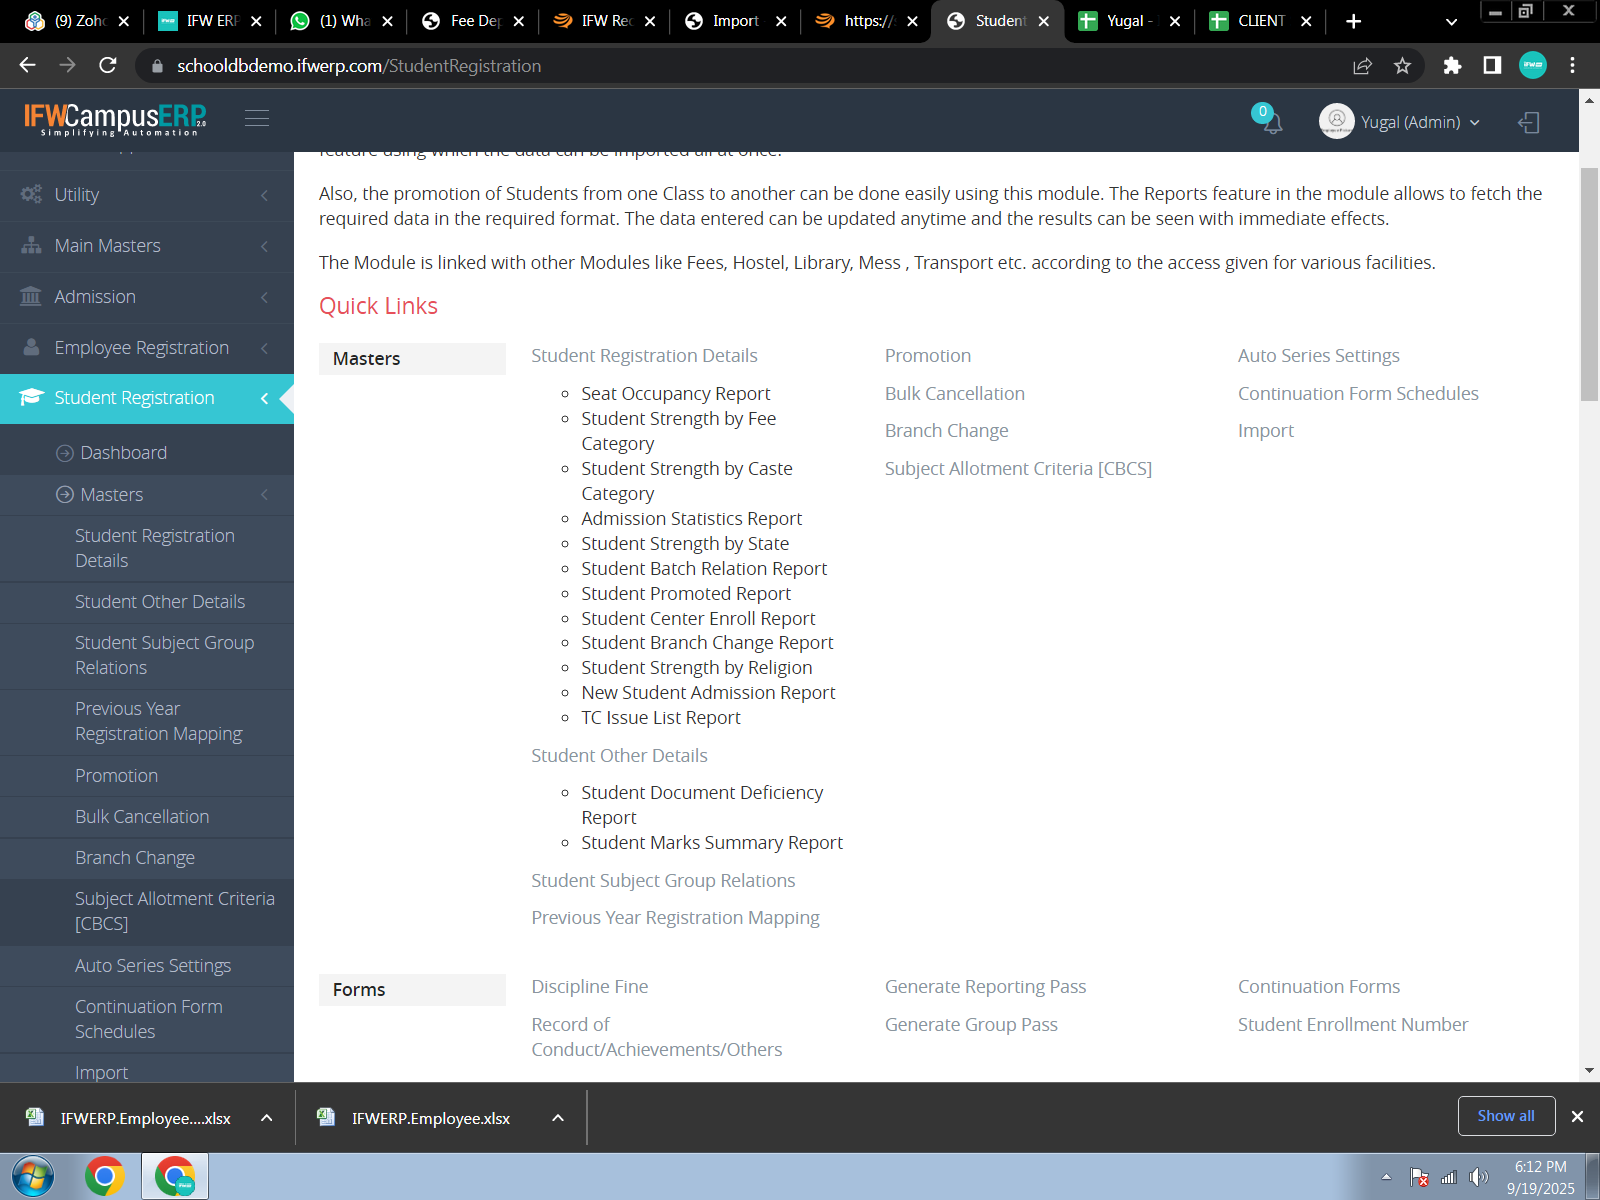Click the logout icon beside Yugal (Admin)
Viewport: 1600px width, 1200px height.
point(1528,122)
